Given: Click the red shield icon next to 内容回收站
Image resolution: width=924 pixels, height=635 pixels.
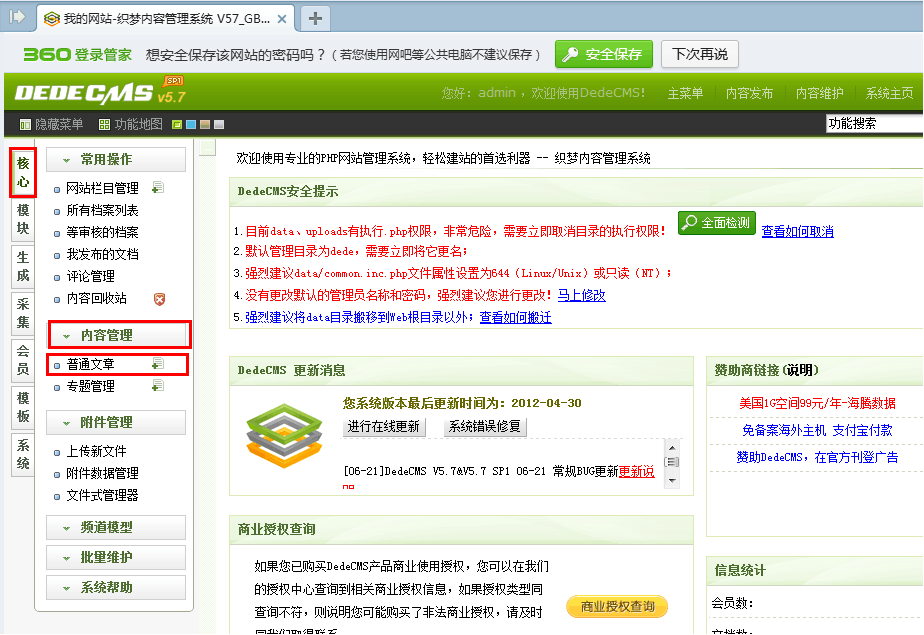Looking at the screenshot, I should tap(160, 298).
